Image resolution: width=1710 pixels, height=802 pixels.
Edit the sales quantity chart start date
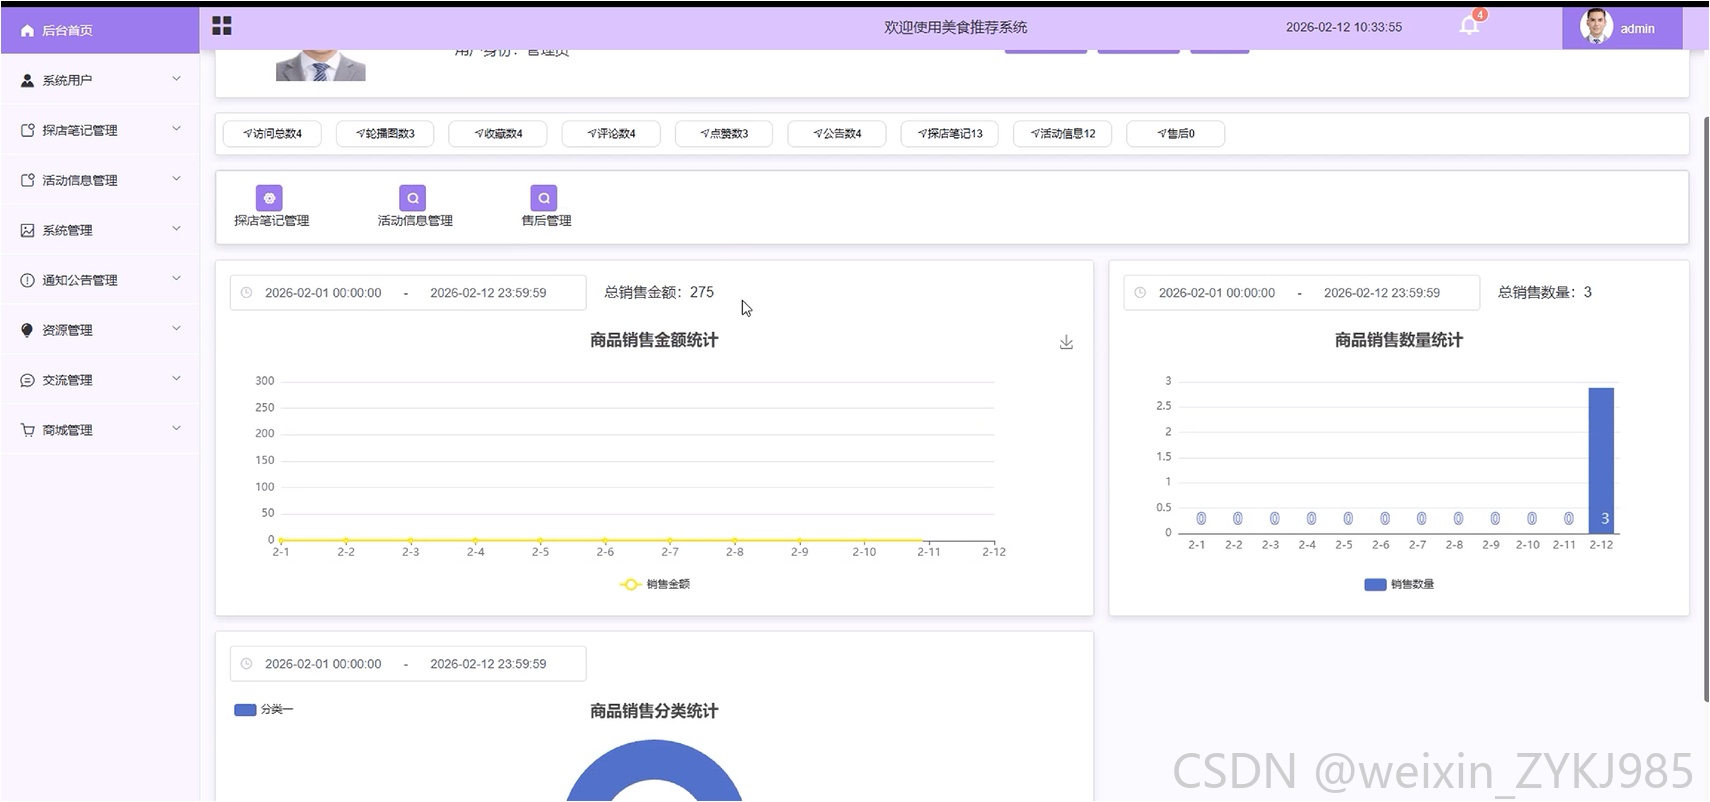coord(1217,293)
